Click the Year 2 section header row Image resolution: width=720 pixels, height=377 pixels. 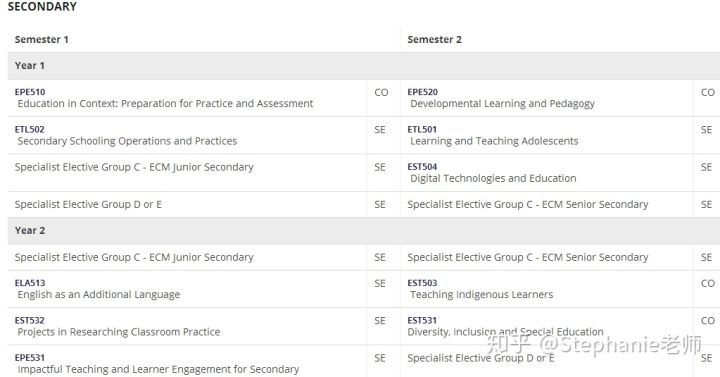click(x=364, y=231)
